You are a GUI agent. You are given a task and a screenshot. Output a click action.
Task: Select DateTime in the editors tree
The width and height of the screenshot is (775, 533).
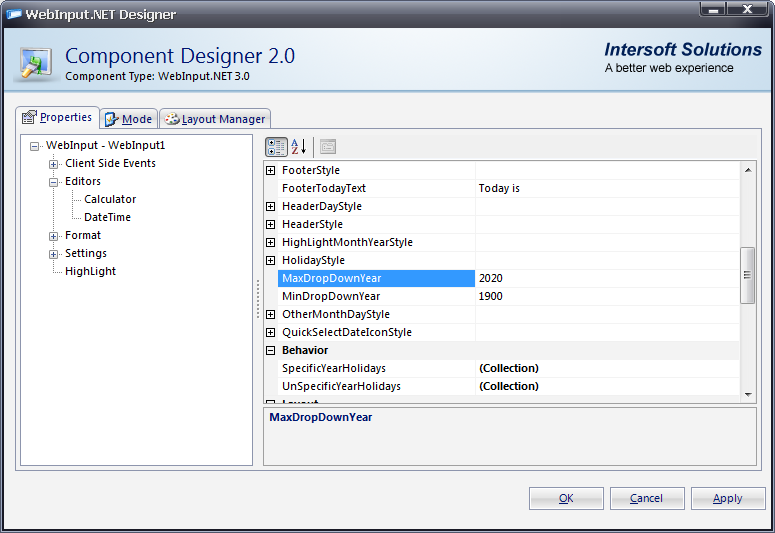[107, 217]
